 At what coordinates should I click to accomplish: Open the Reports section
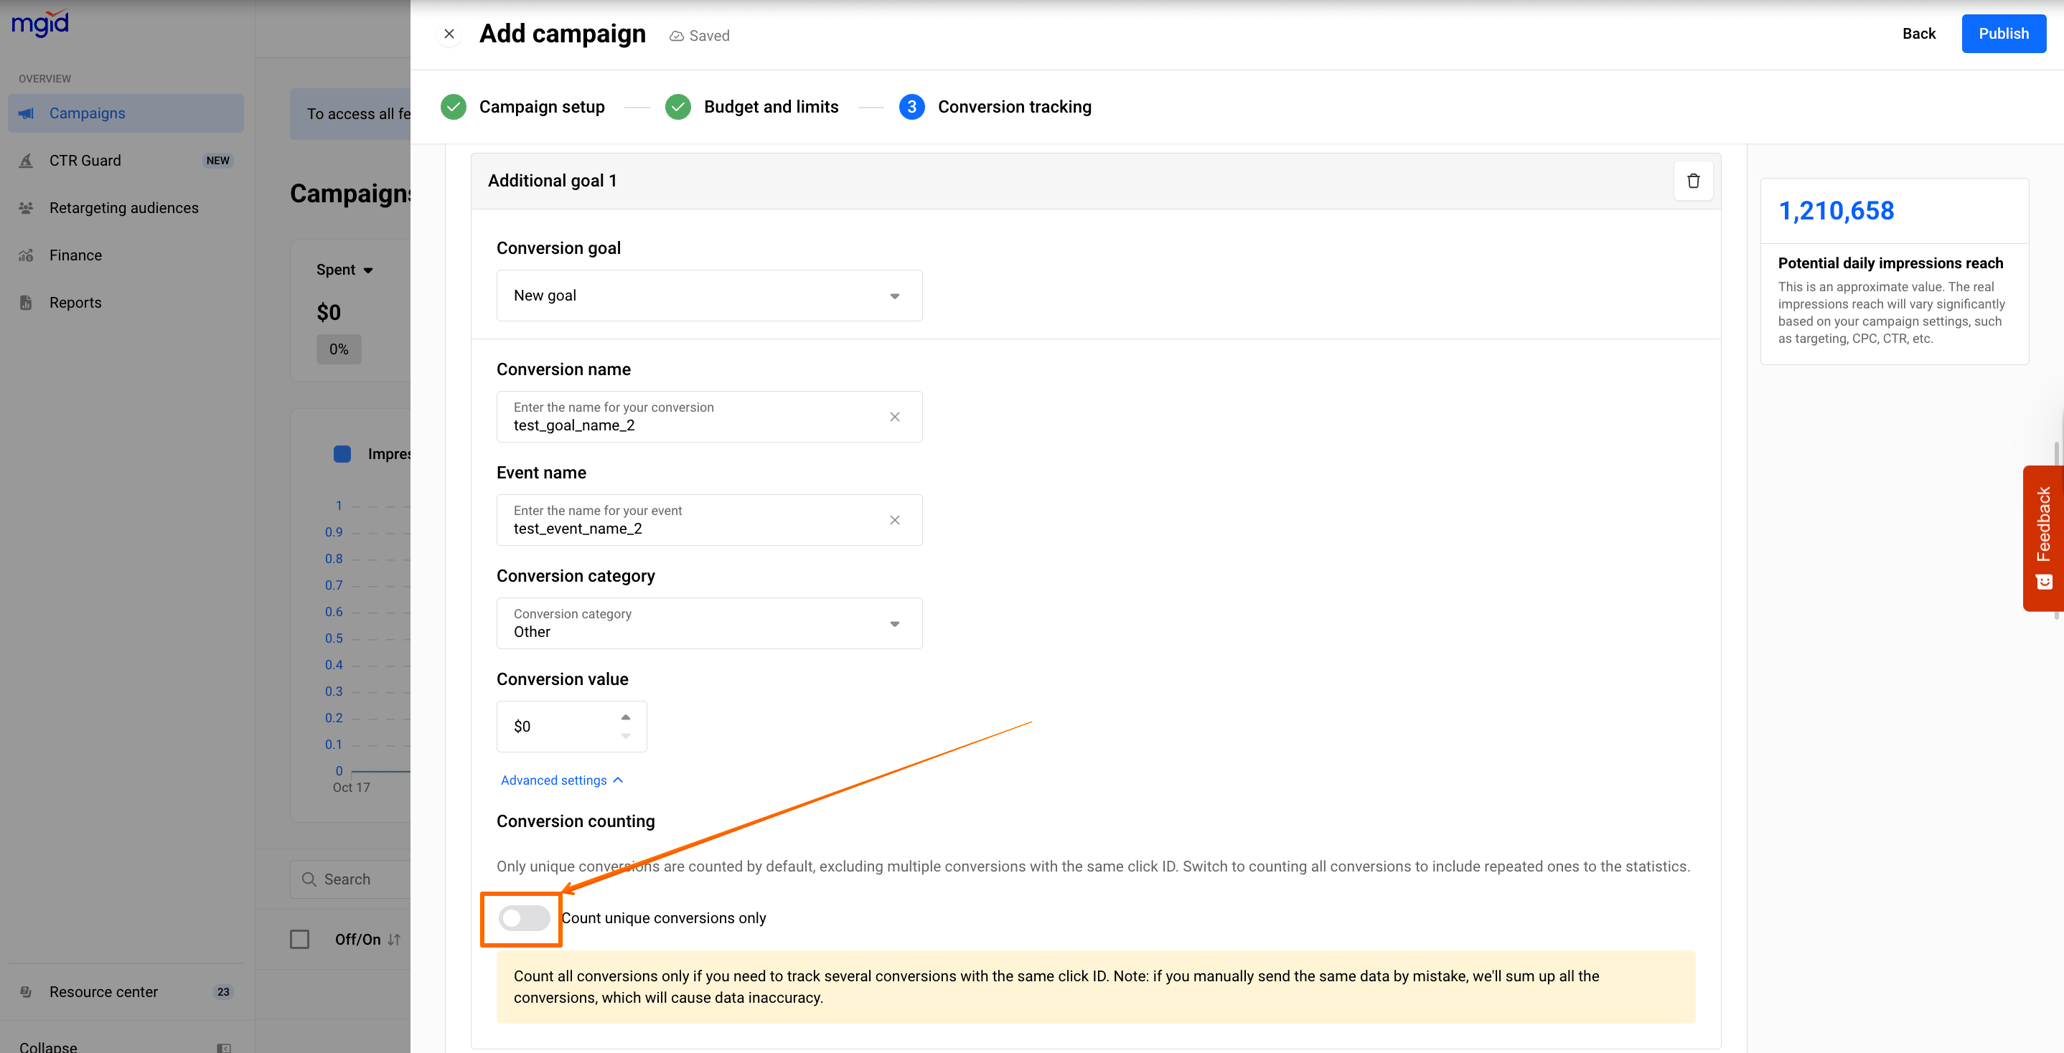coord(75,302)
